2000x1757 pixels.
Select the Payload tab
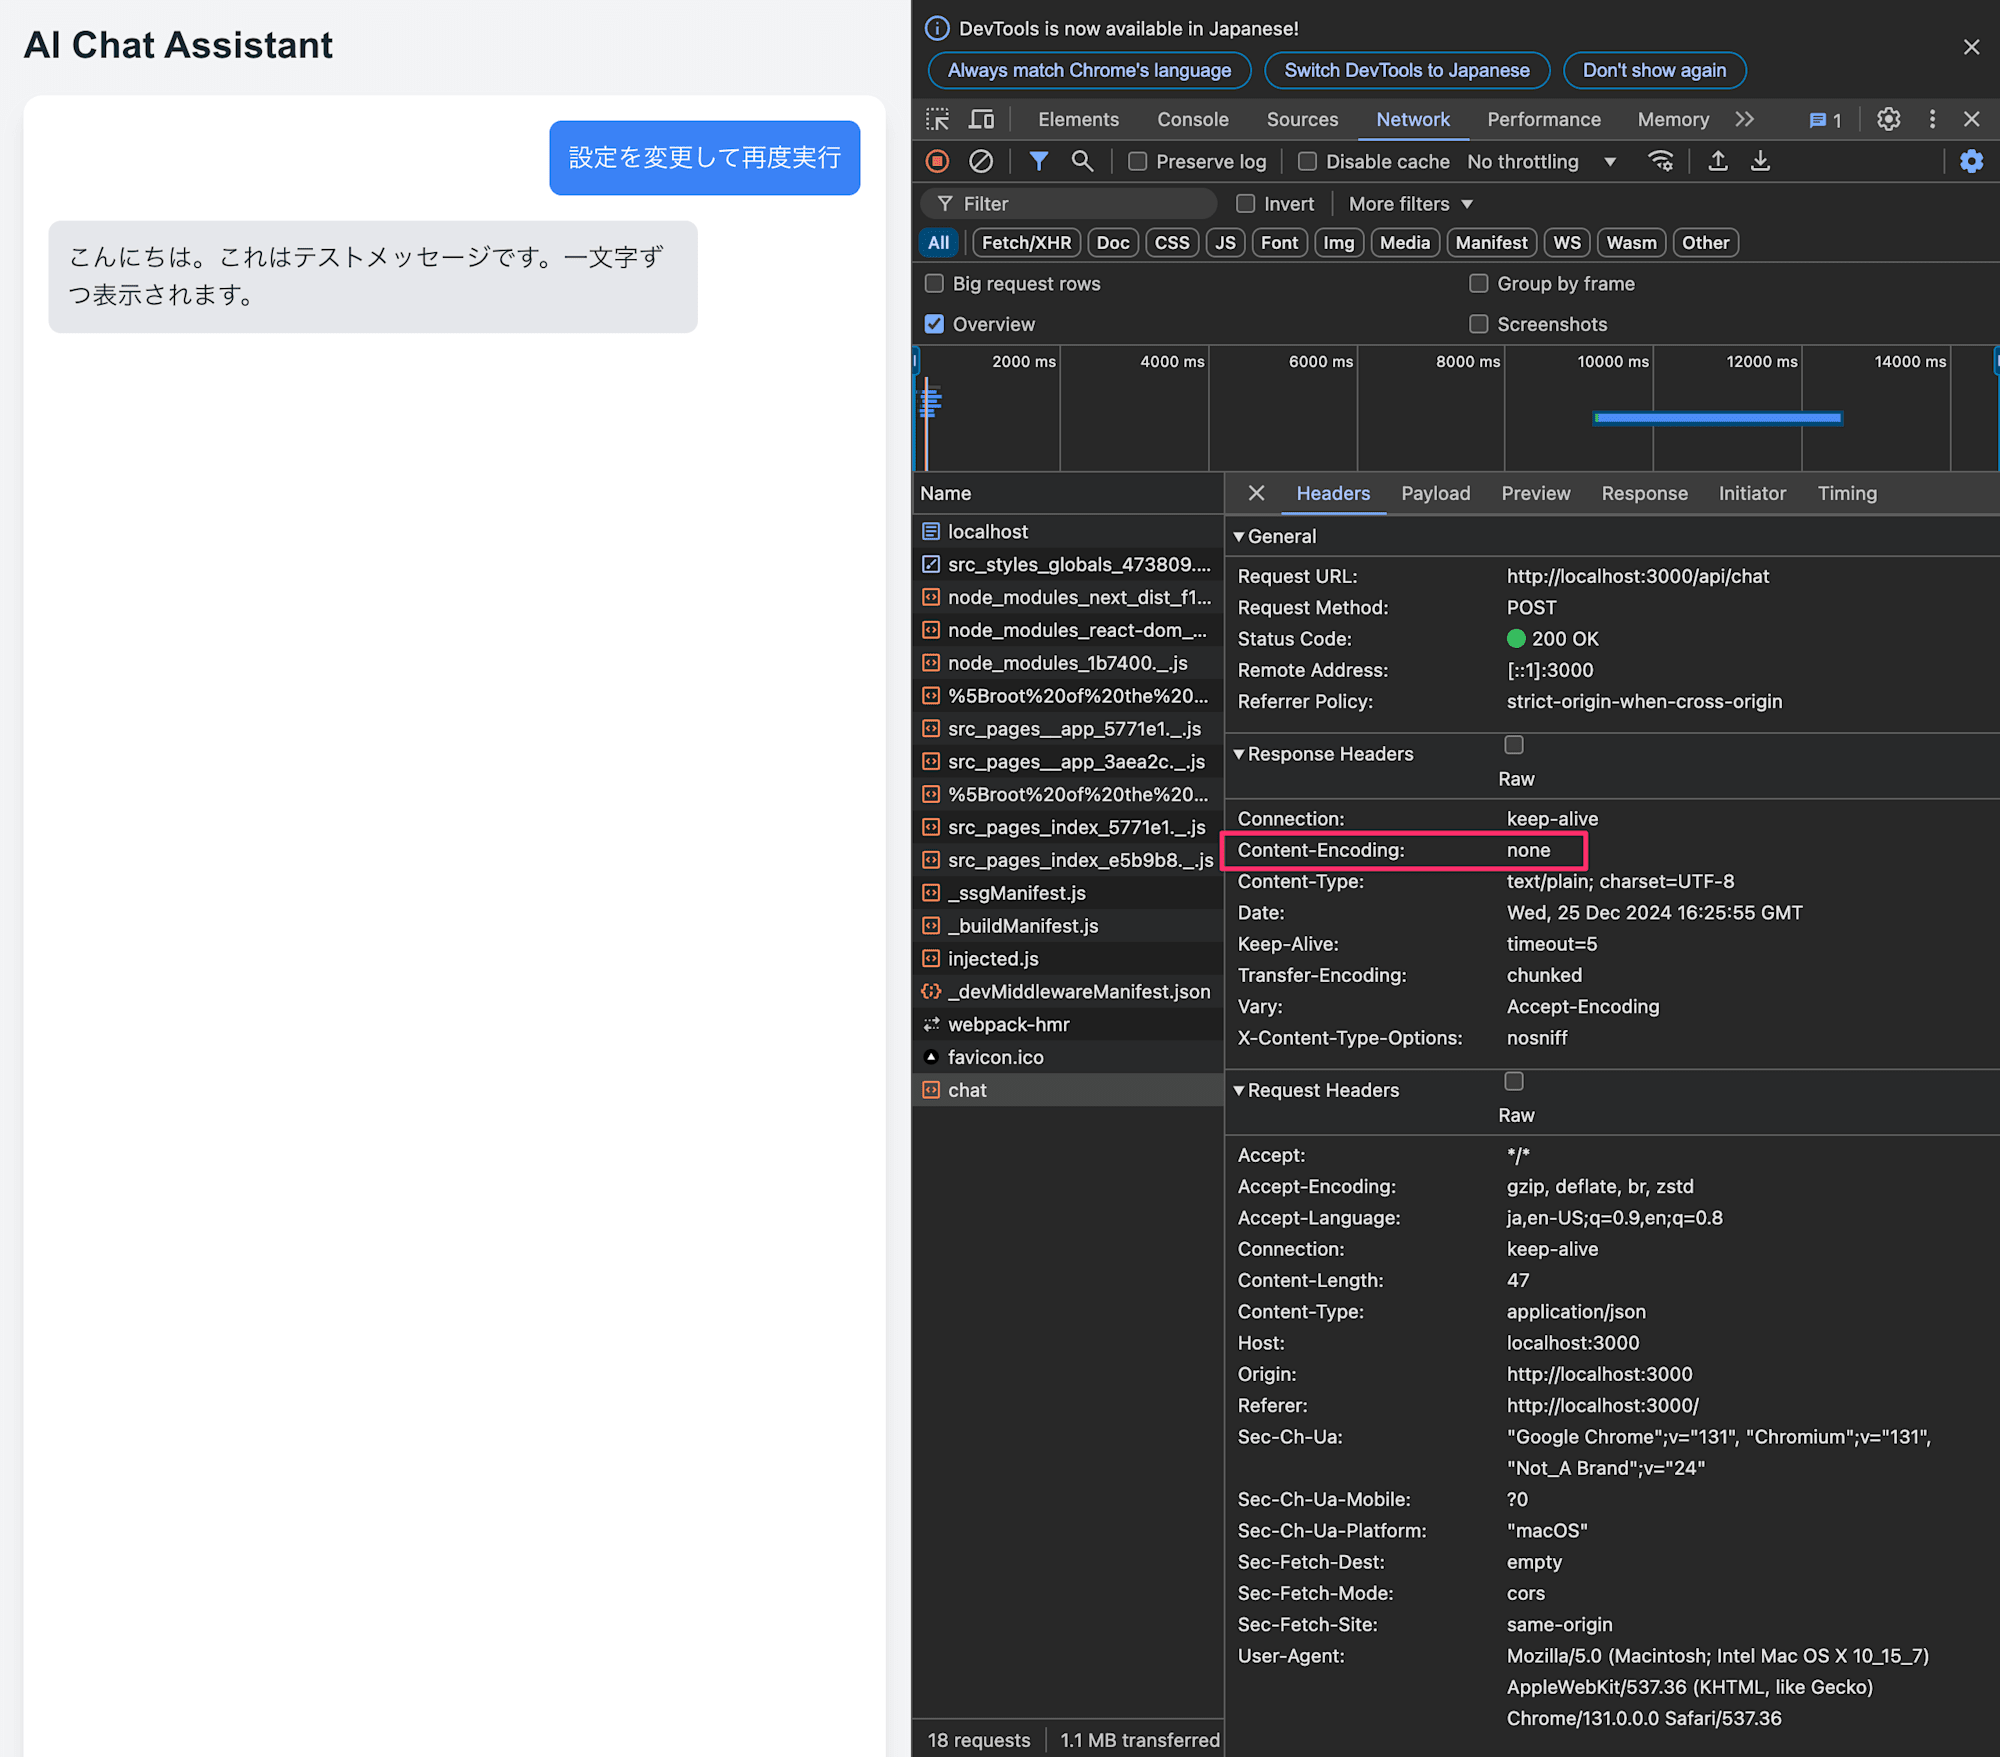pos(1437,492)
